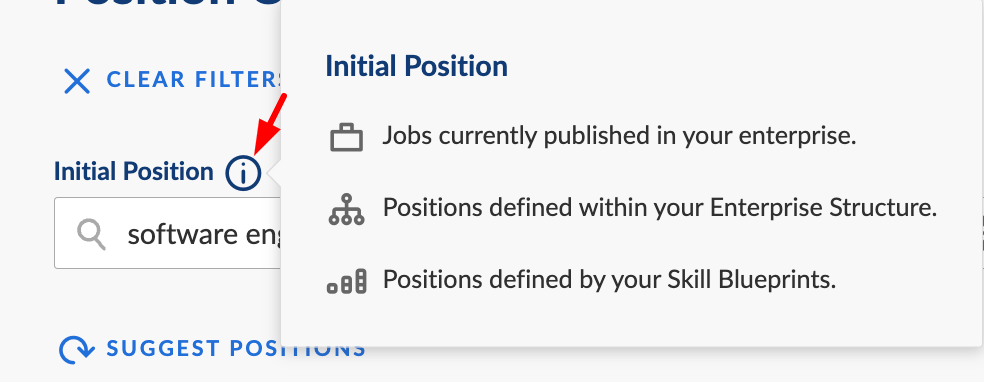Click the 'software eng' text in search box
This screenshot has width=984, height=382.
pyautogui.click(x=204, y=235)
